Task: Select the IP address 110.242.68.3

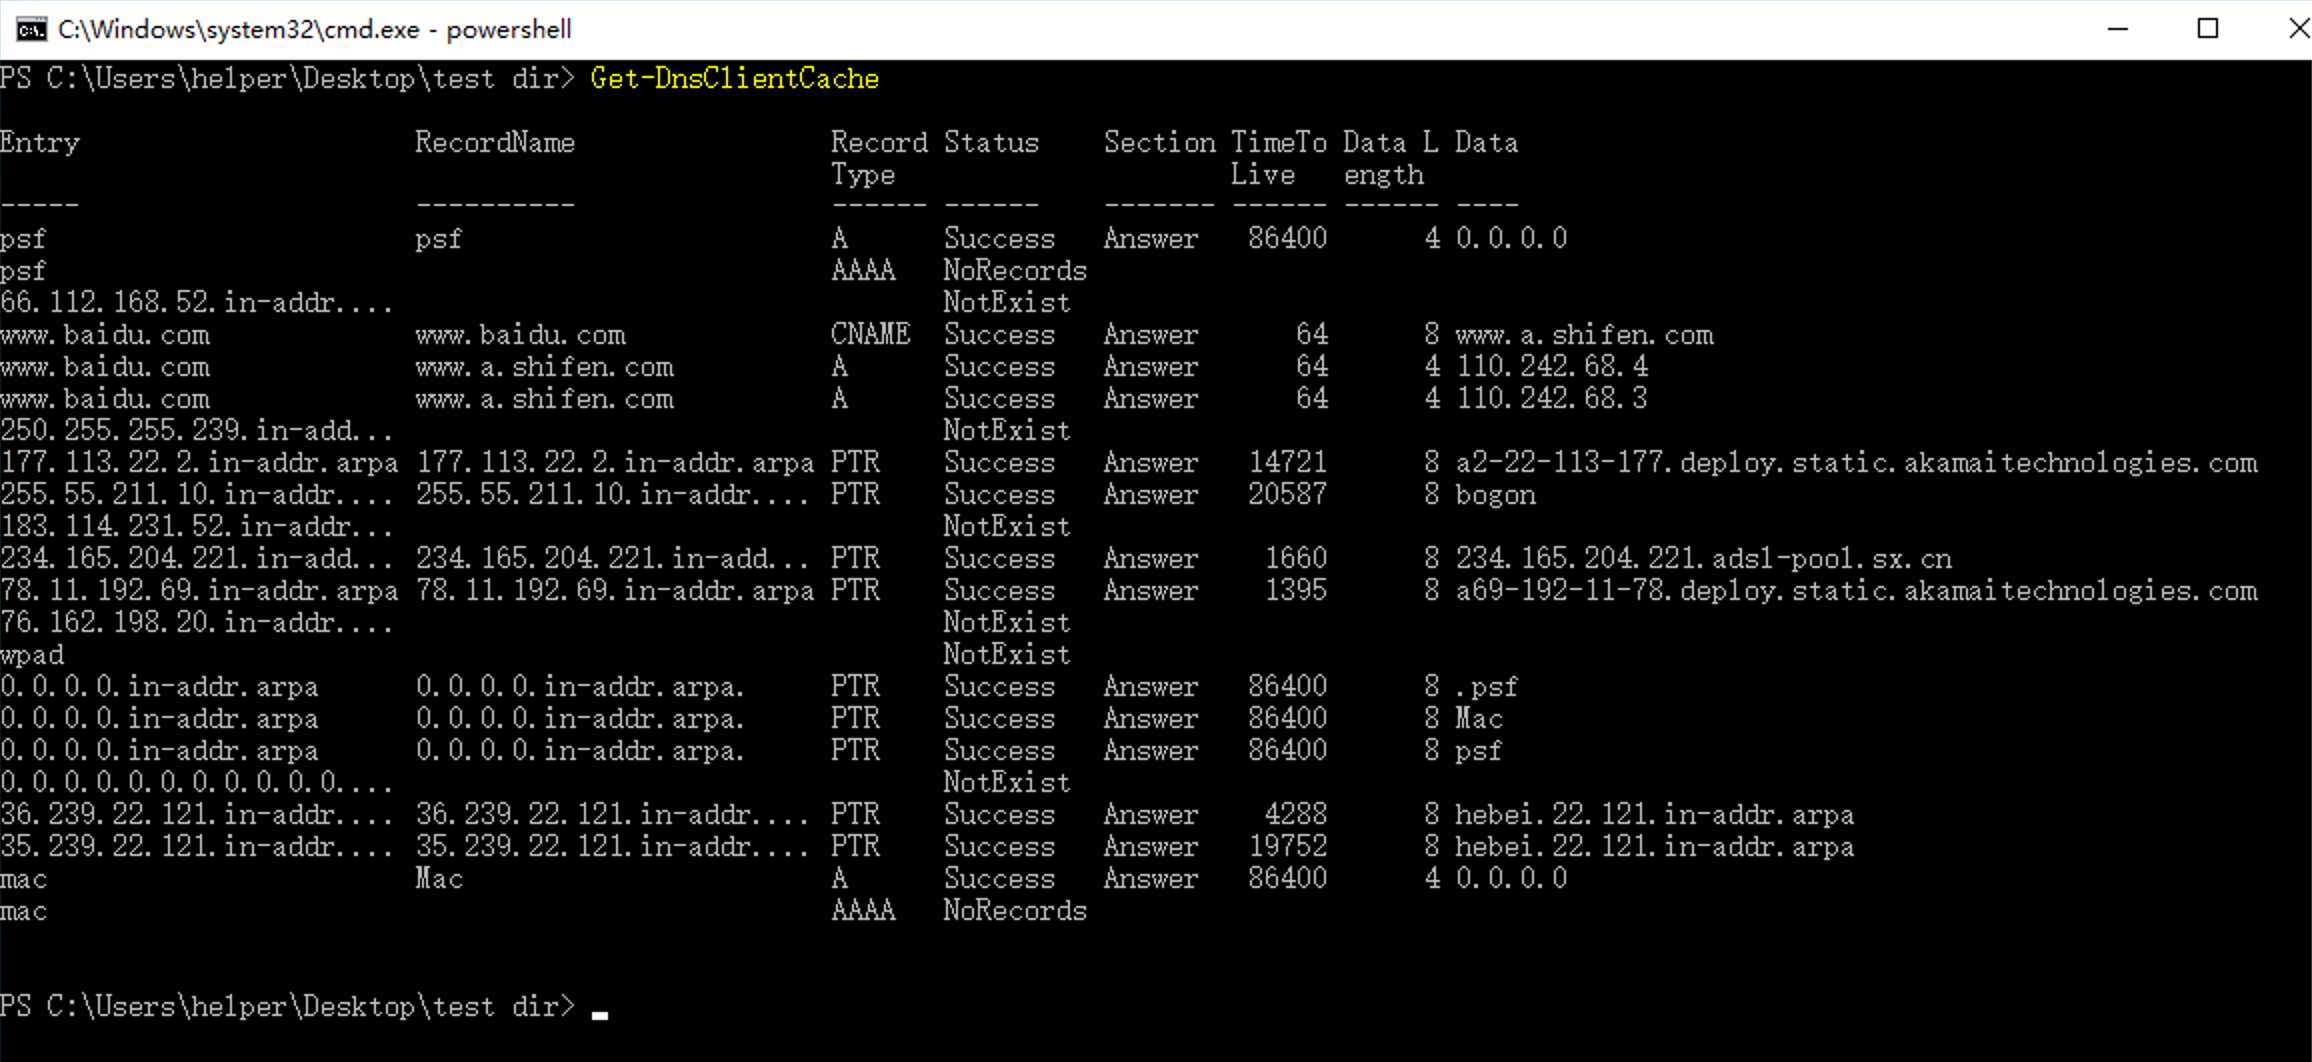Action: coord(1551,399)
